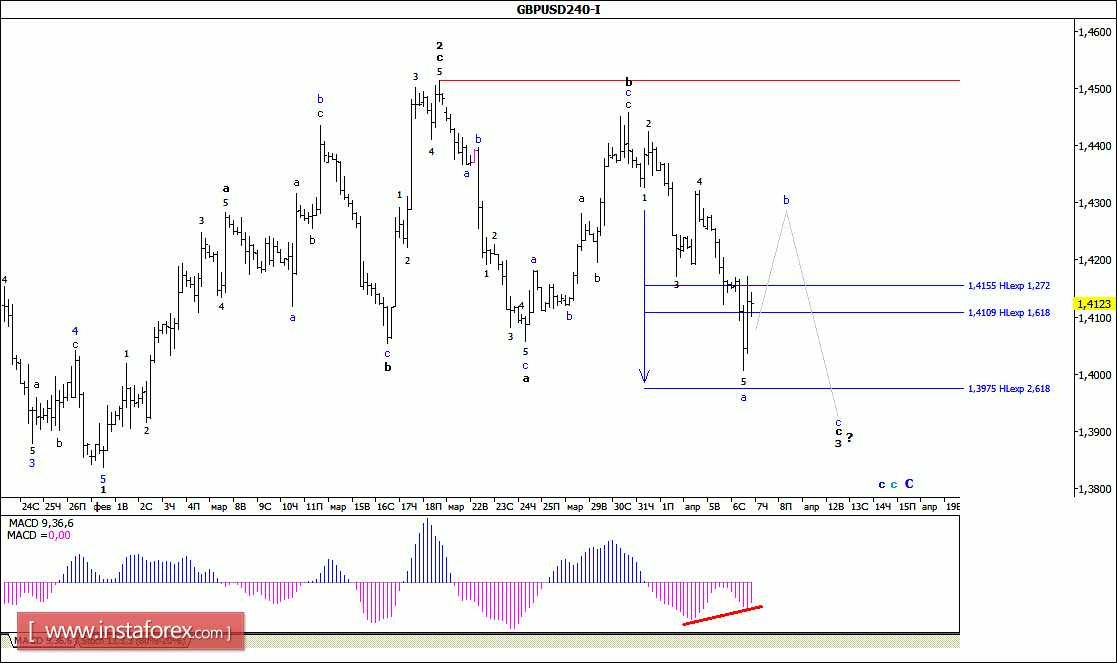Select the red horizontal resistance line
This screenshot has height=663, width=1117.
700,80
